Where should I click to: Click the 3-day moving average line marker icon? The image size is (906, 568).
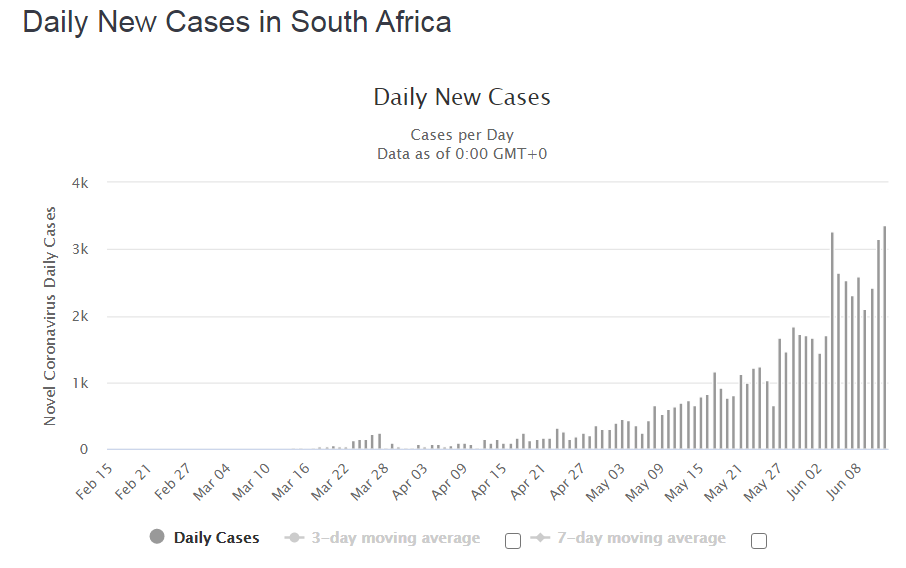click(x=294, y=538)
